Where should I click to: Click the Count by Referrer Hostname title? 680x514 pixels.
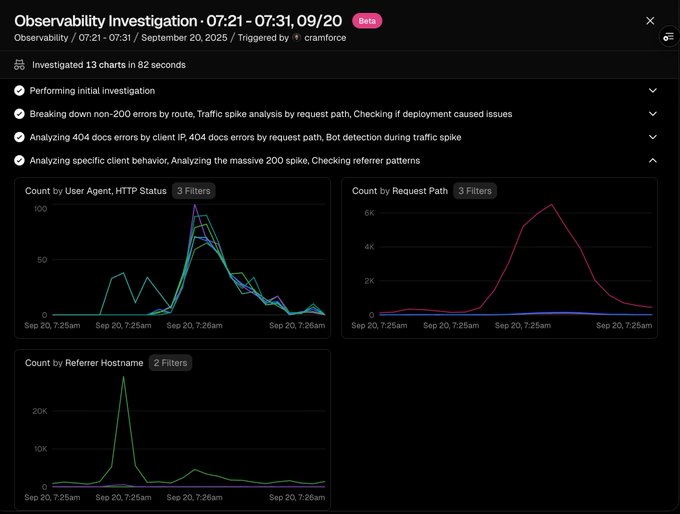[x=84, y=363]
